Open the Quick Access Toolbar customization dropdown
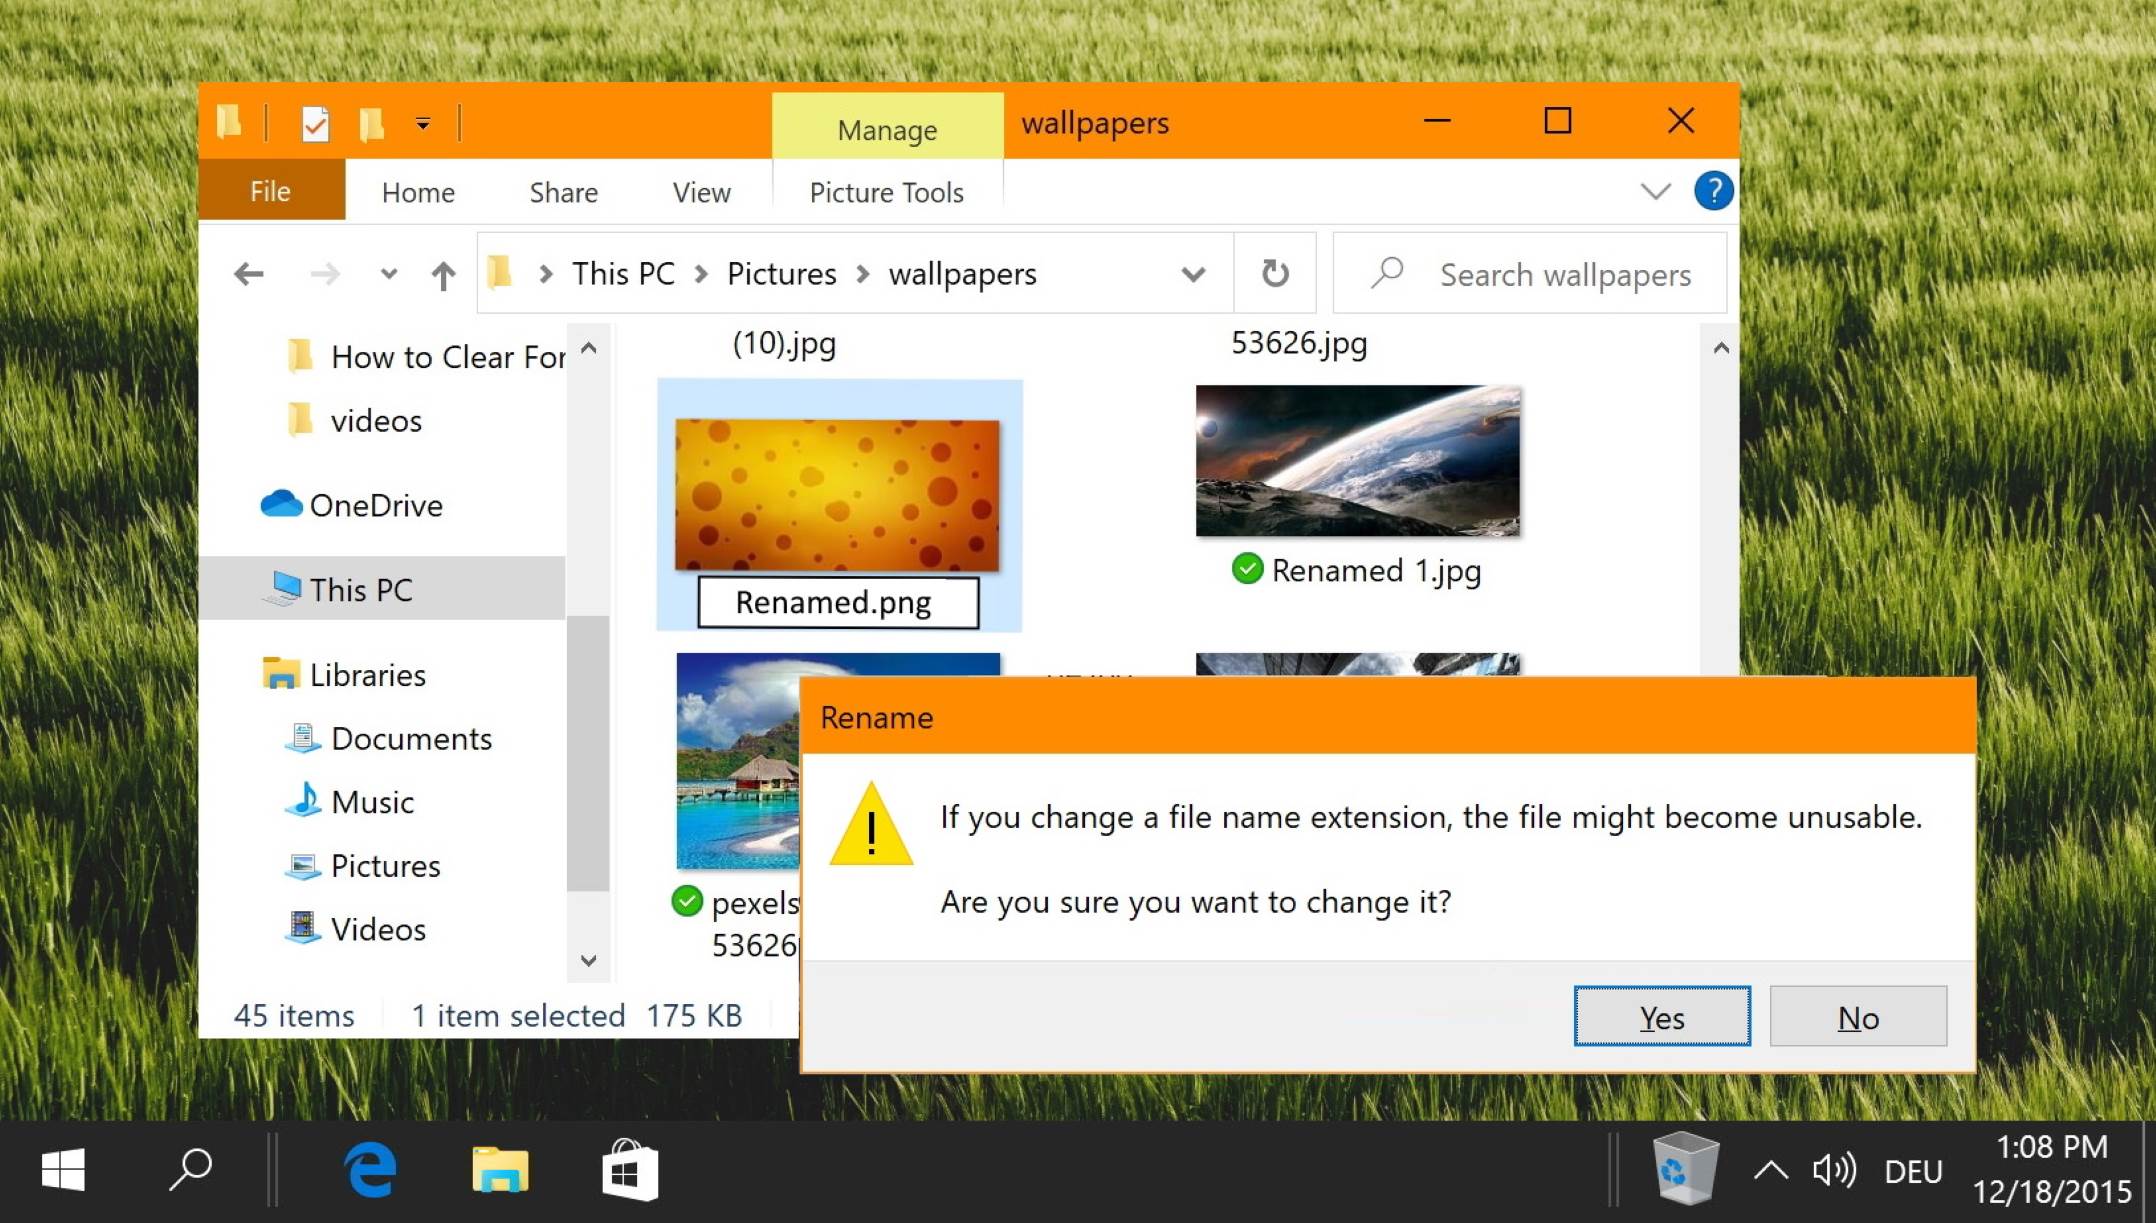This screenshot has width=2156, height=1223. [x=424, y=122]
